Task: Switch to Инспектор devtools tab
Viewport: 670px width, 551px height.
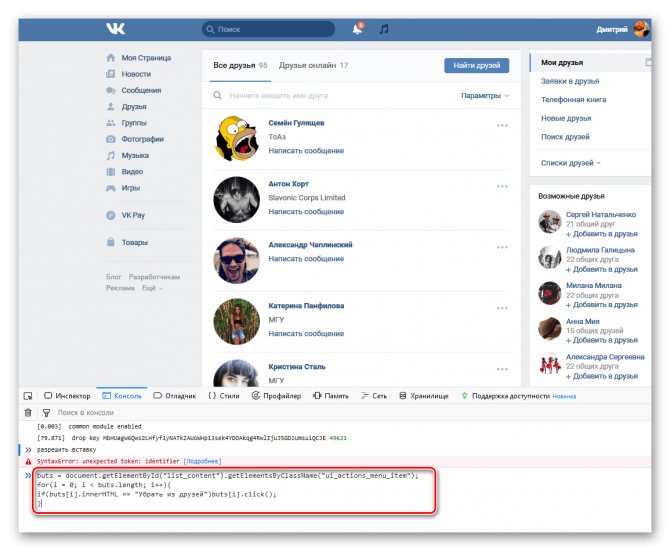Action: tap(68, 396)
